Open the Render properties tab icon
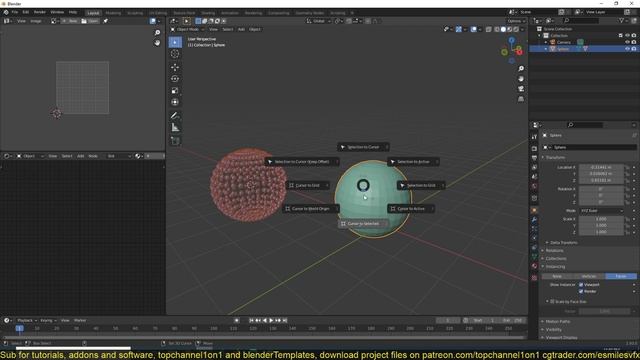This screenshot has height=360, width=640. (534, 149)
